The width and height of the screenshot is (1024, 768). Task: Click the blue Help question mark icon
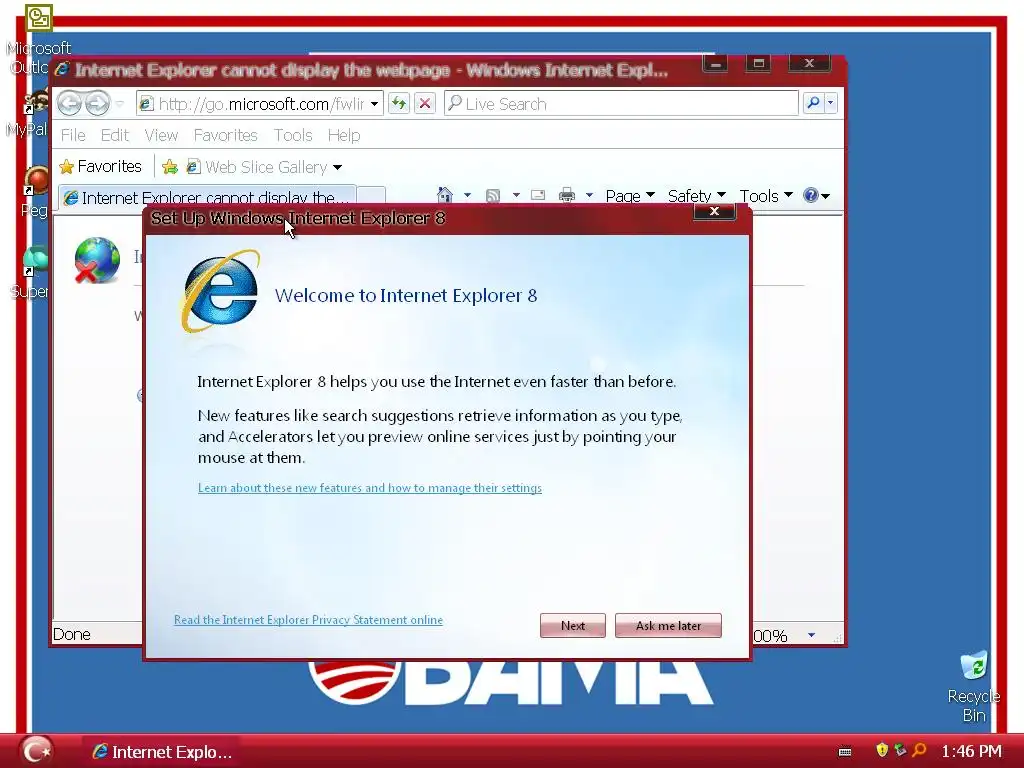(810, 195)
